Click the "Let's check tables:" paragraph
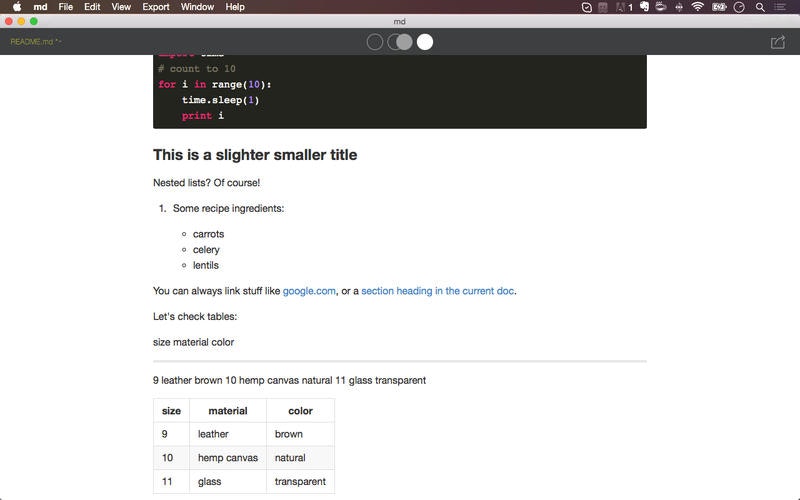Image resolution: width=800 pixels, height=500 pixels. click(x=195, y=316)
